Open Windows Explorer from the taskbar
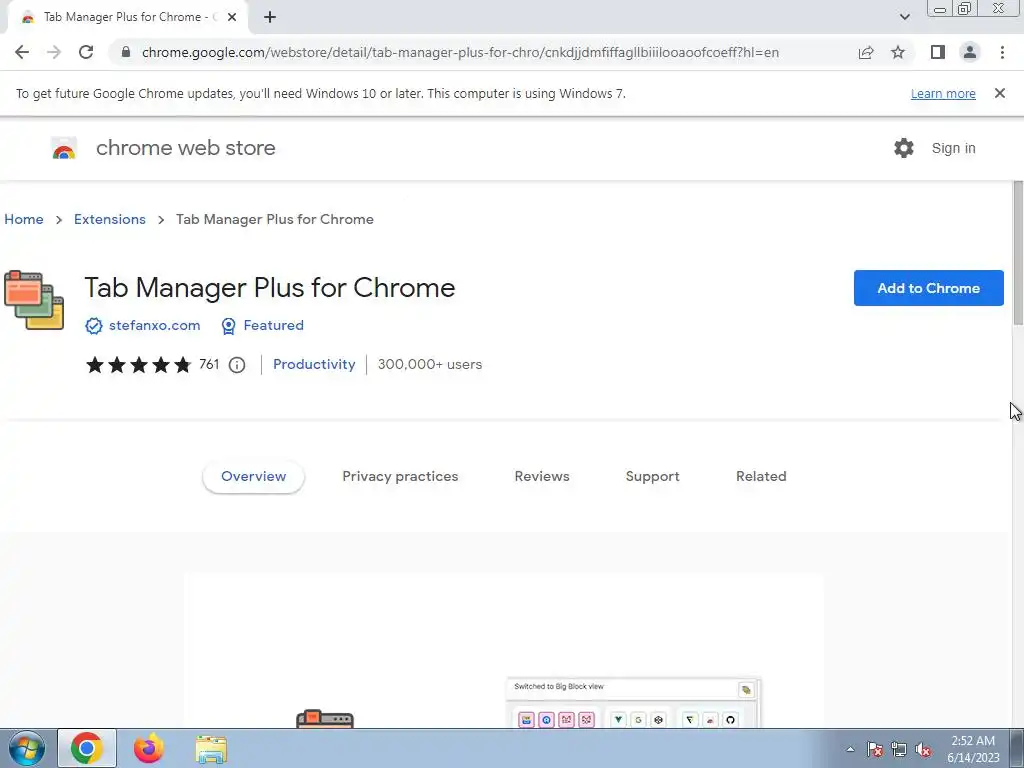Image resolution: width=1024 pixels, height=768 pixels. pyautogui.click(x=212, y=749)
